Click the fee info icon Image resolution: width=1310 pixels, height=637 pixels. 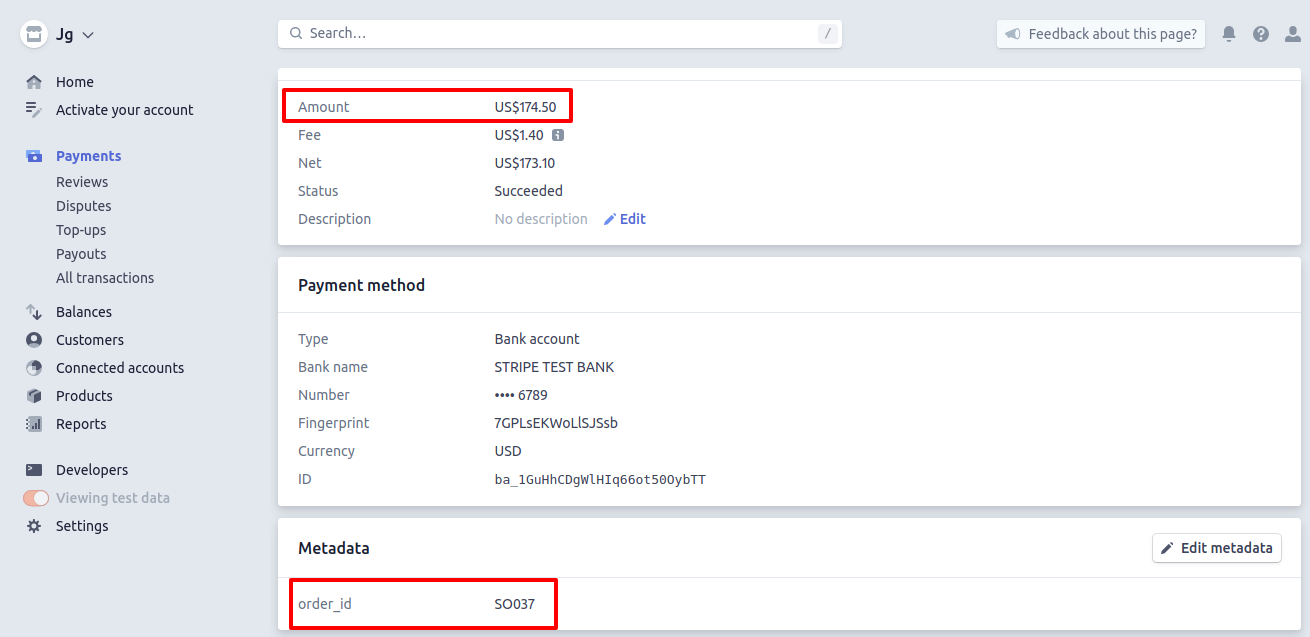(x=558, y=135)
